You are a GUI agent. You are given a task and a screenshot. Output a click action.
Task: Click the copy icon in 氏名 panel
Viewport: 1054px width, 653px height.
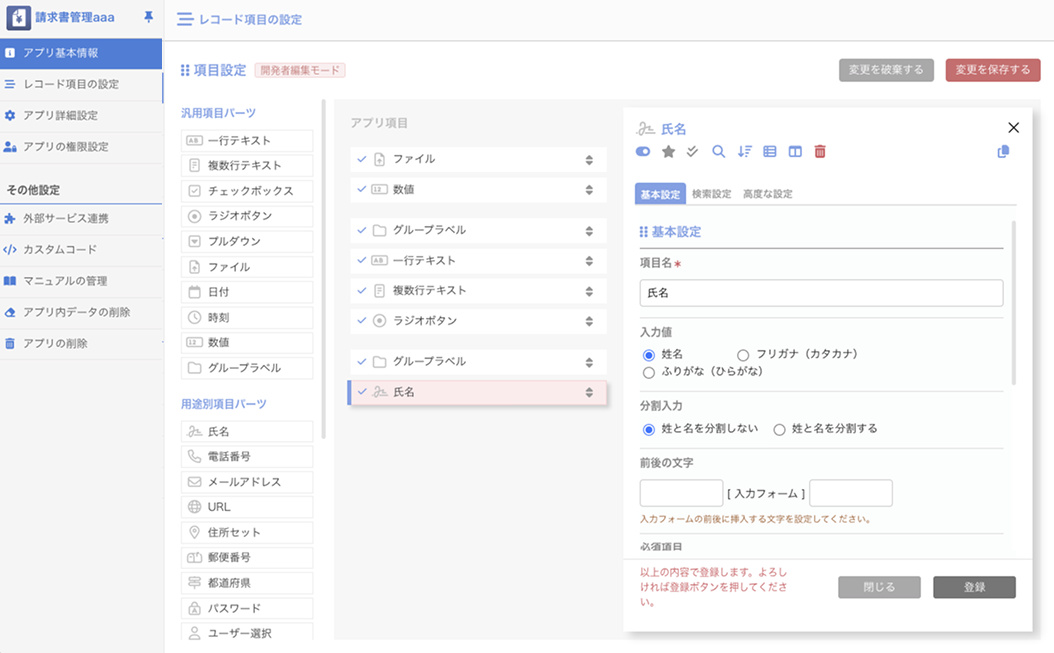(x=1003, y=151)
